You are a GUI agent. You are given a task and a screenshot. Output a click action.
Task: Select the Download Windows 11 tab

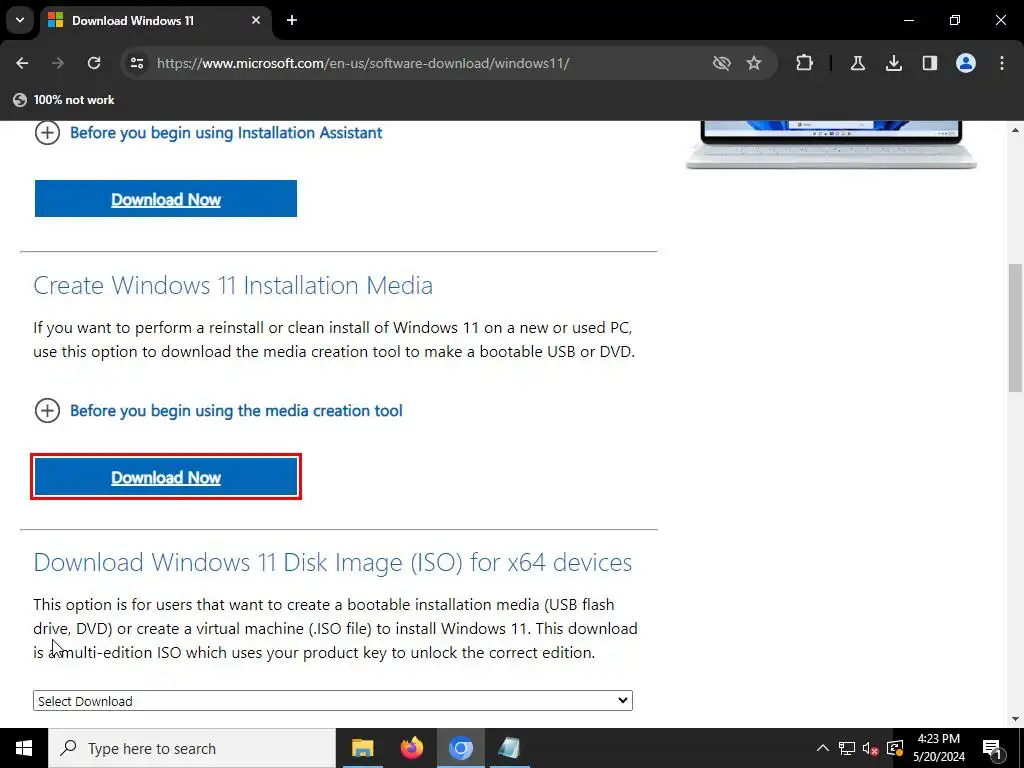pos(157,21)
